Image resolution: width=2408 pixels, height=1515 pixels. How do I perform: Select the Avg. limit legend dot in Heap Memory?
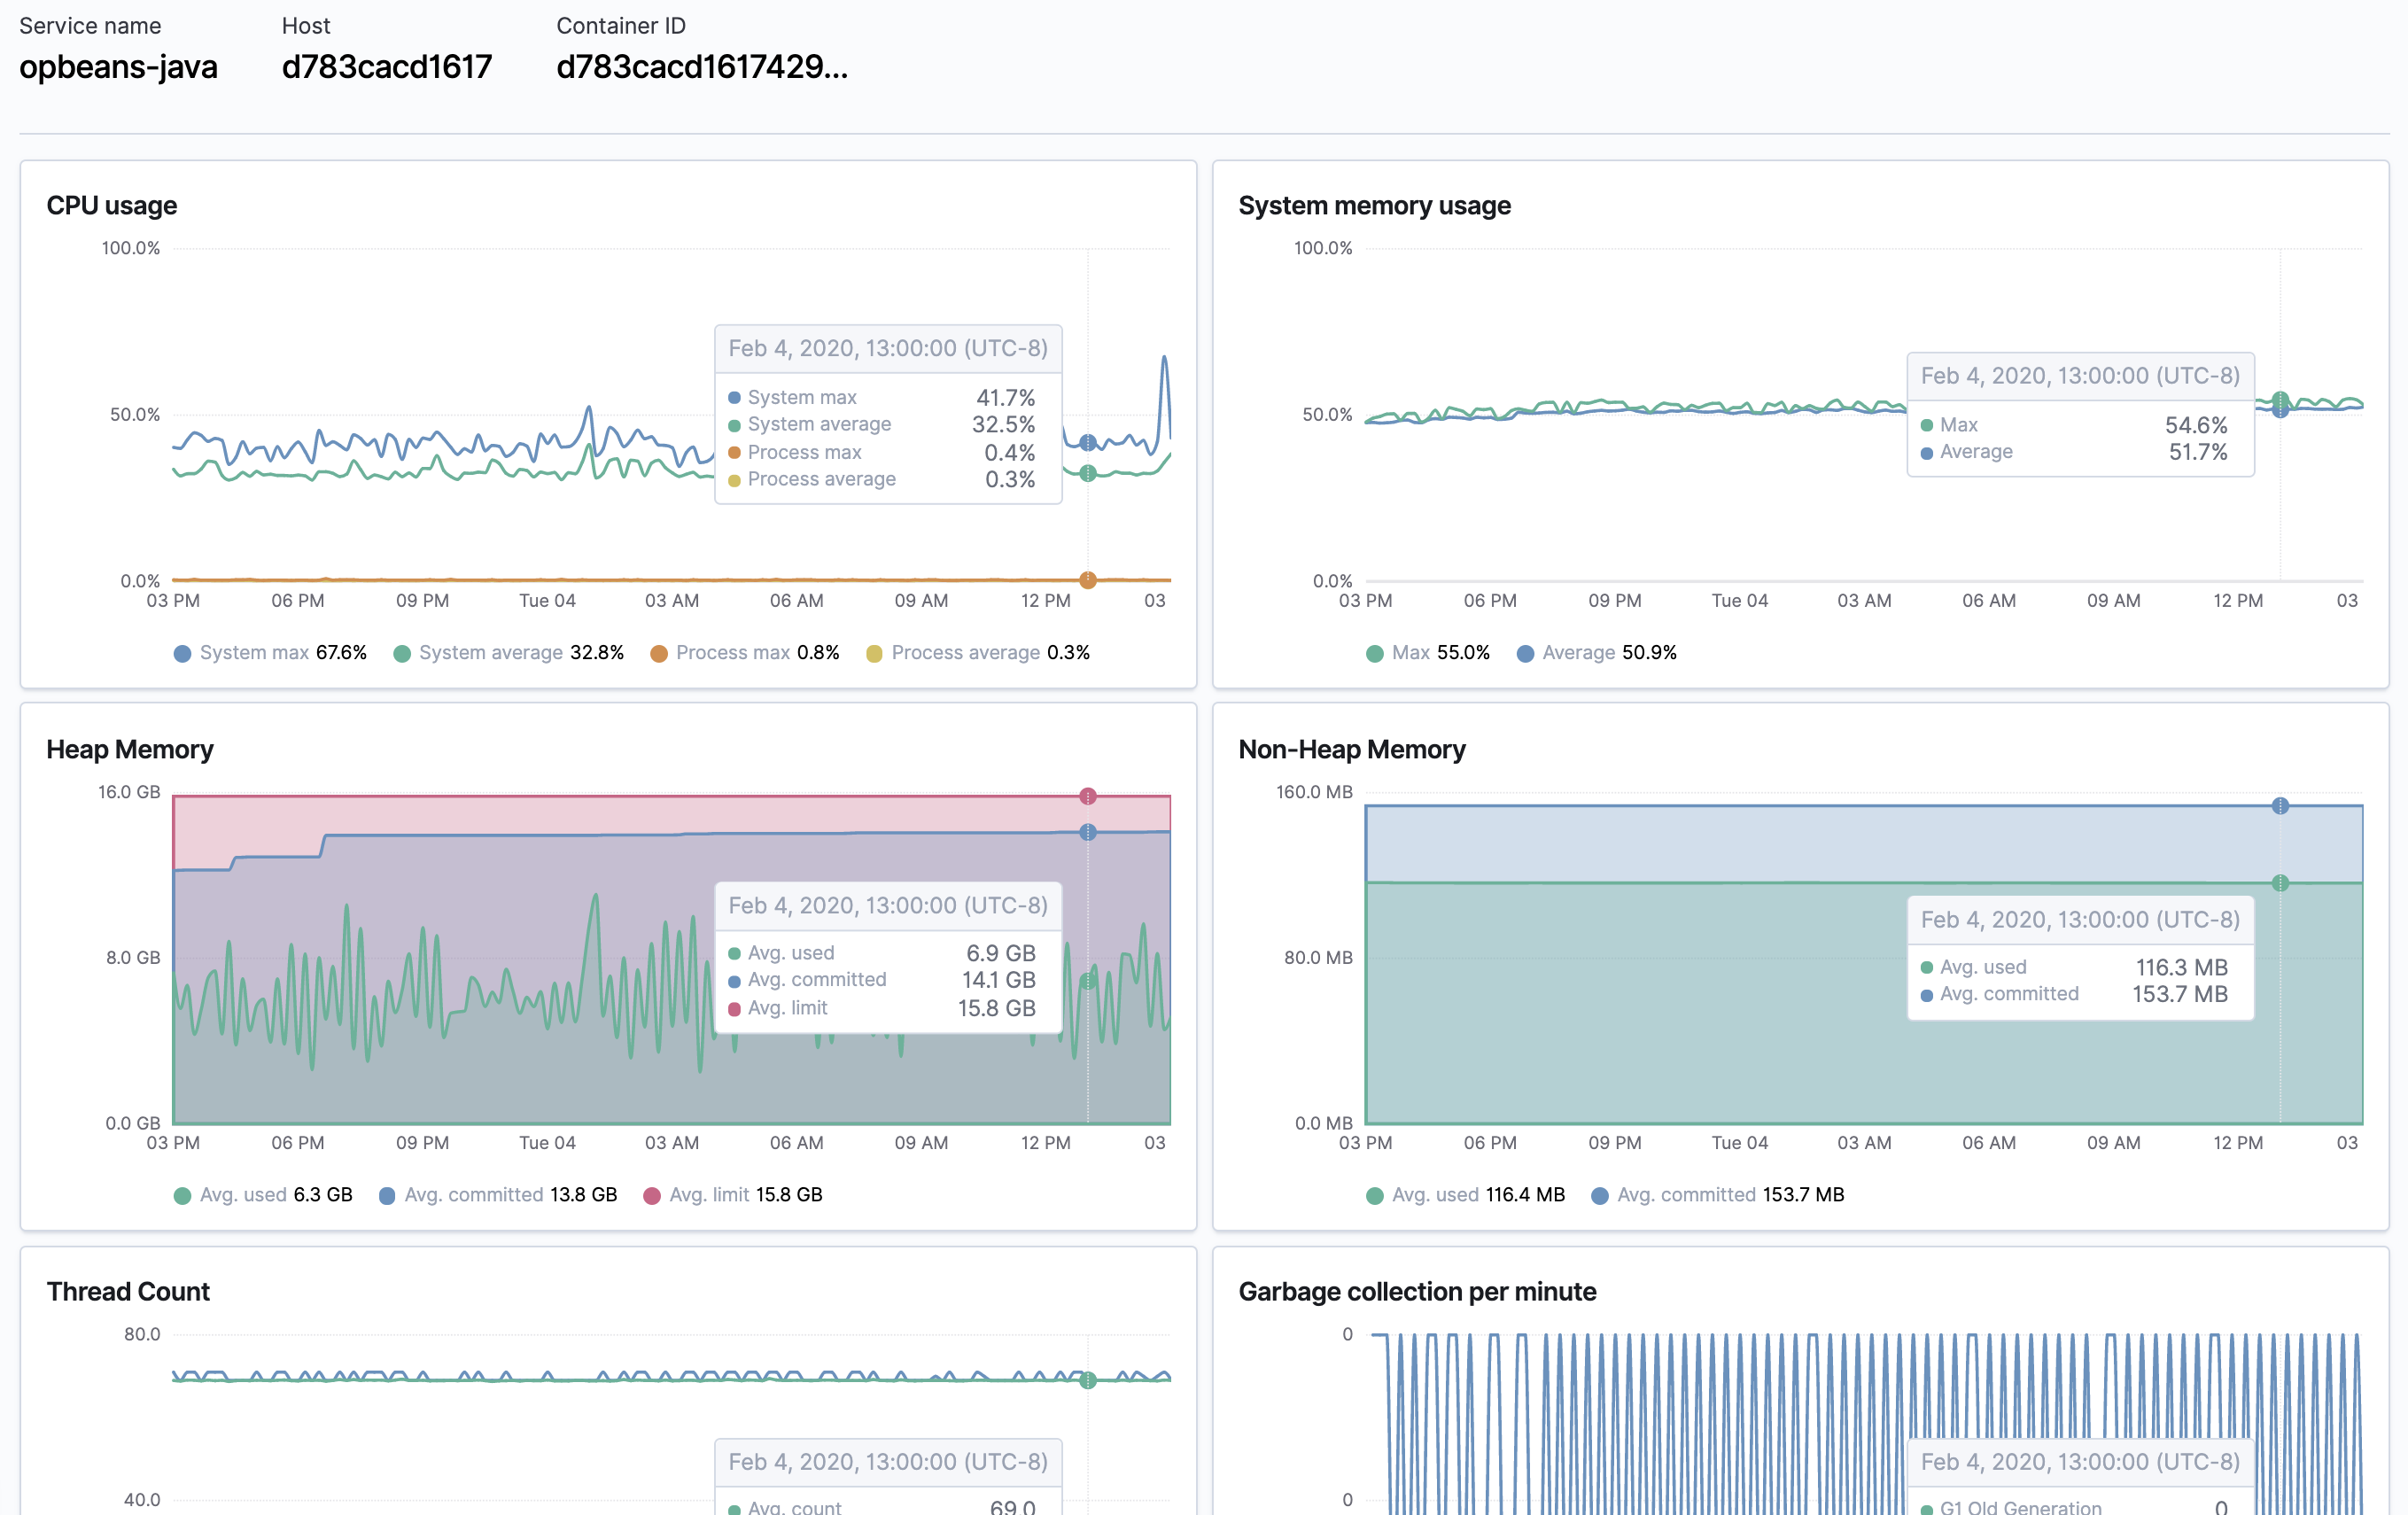(653, 1194)
